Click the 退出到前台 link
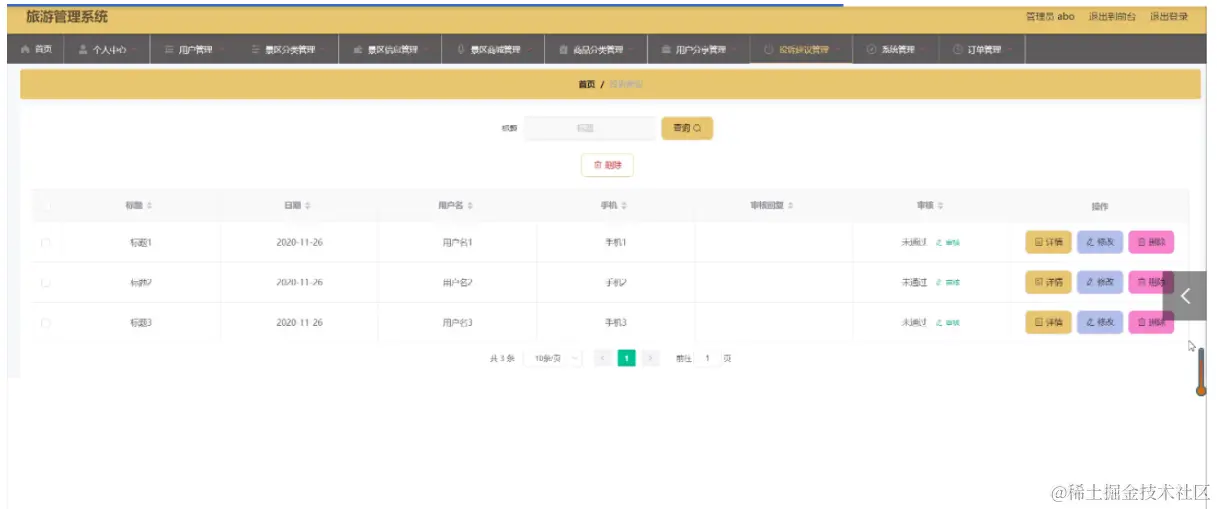 click(x=1112, y=17)
